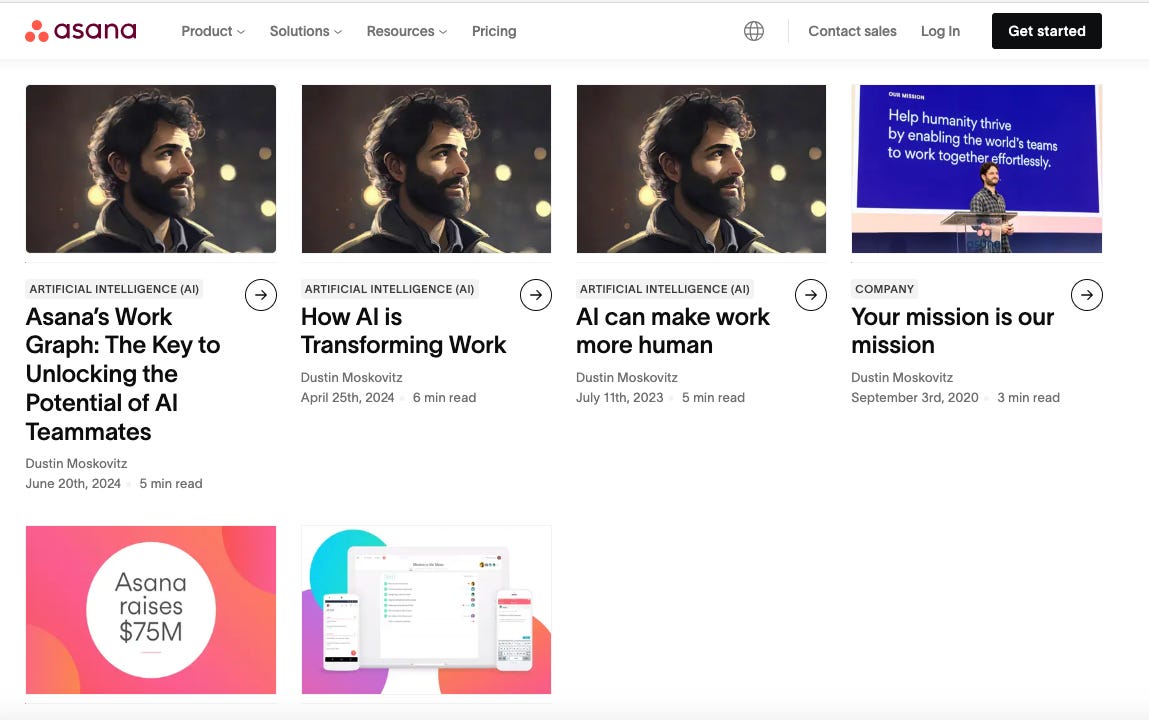Expand the Solutions dropdown menu

coord(306,31)
